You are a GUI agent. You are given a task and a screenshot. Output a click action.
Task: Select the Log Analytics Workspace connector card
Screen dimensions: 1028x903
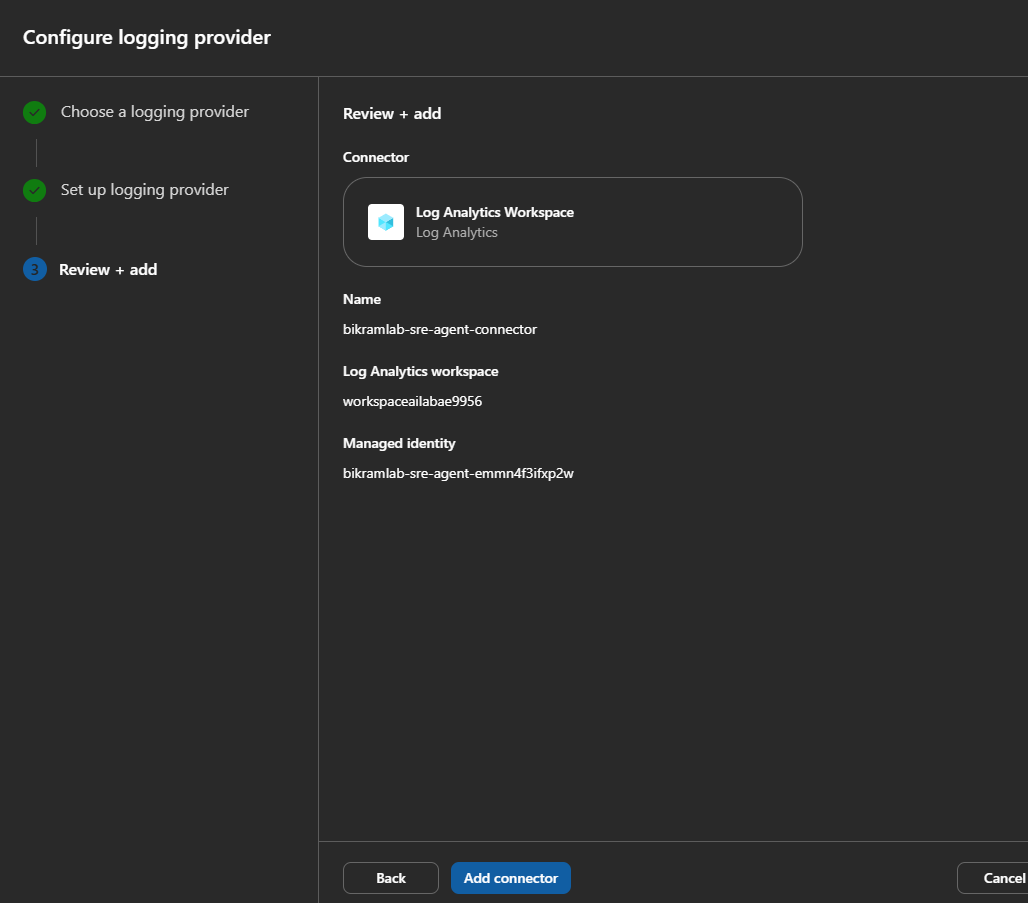point(572,222)
